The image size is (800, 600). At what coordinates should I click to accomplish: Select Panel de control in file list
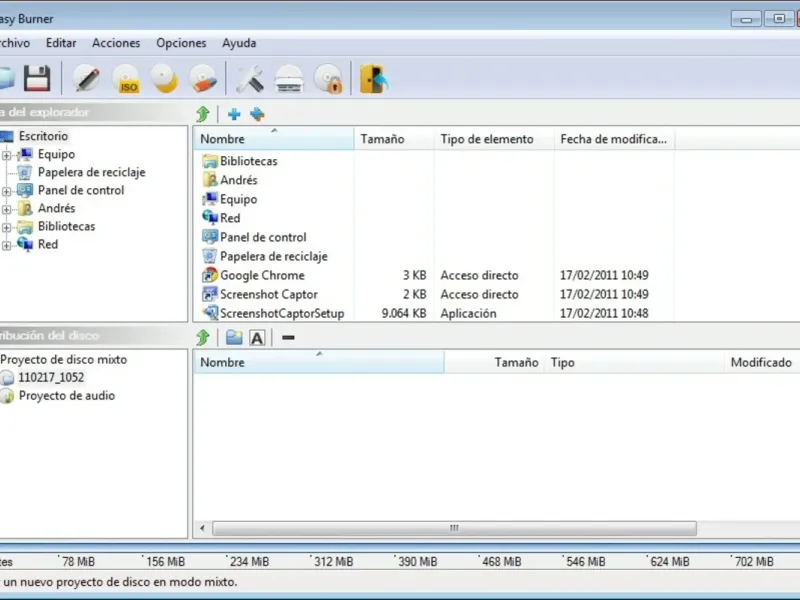tap(263, 237)
